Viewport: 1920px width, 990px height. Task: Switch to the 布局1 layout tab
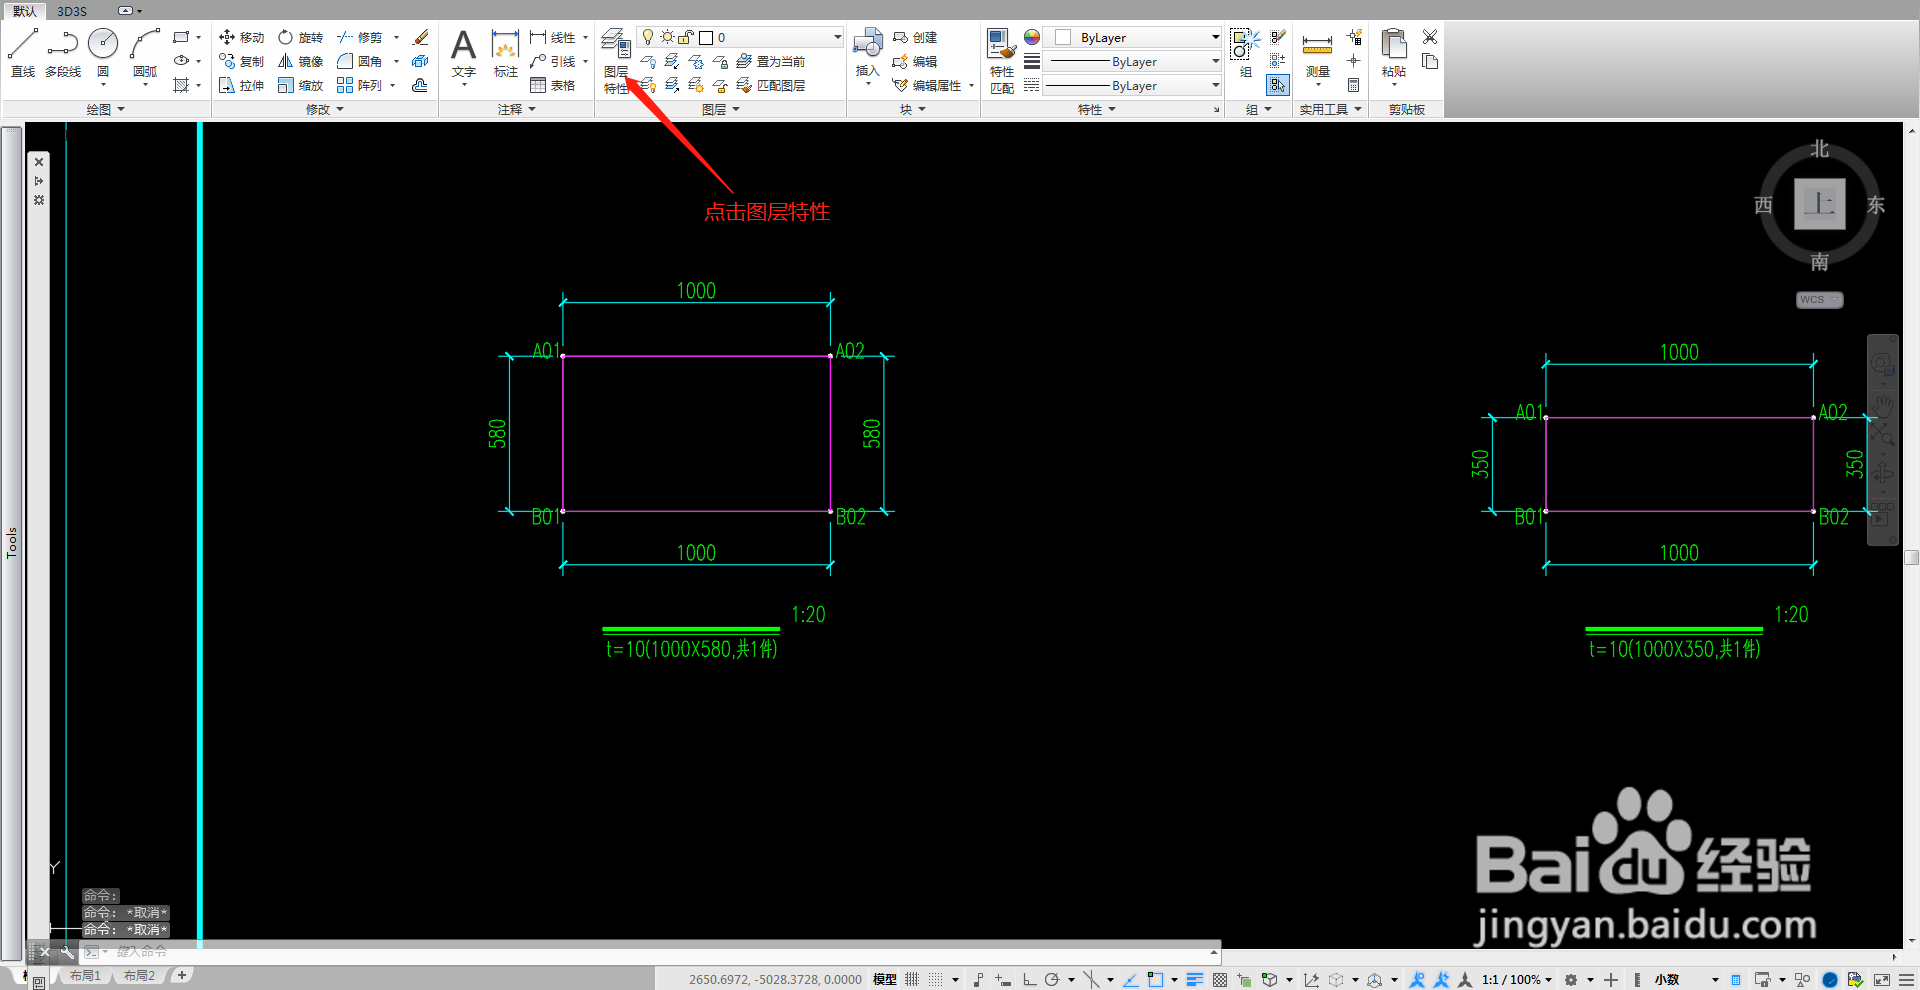tap(85, 975)
